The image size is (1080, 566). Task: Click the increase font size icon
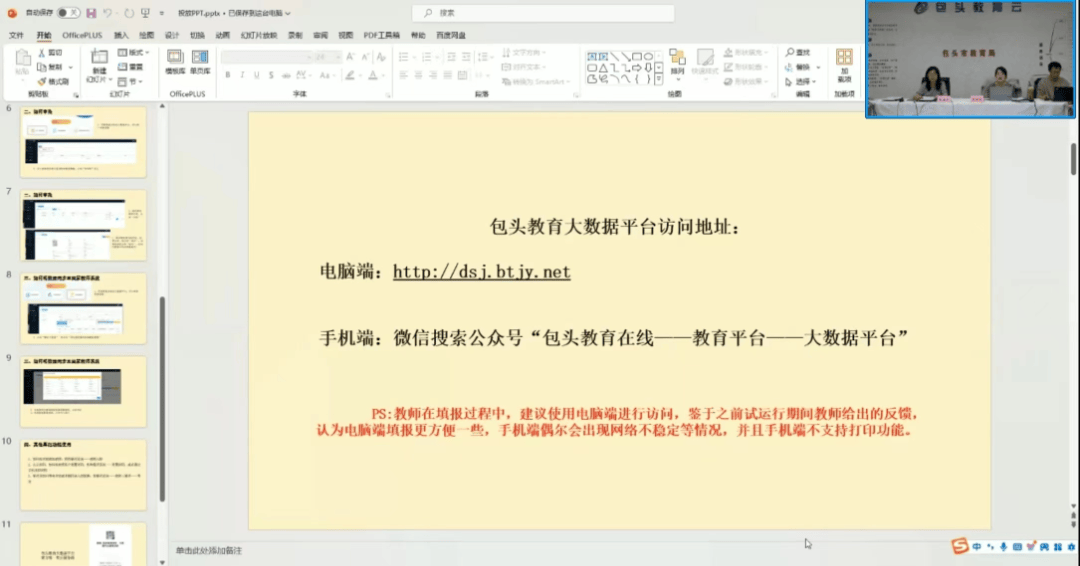(x=351, y=57)
